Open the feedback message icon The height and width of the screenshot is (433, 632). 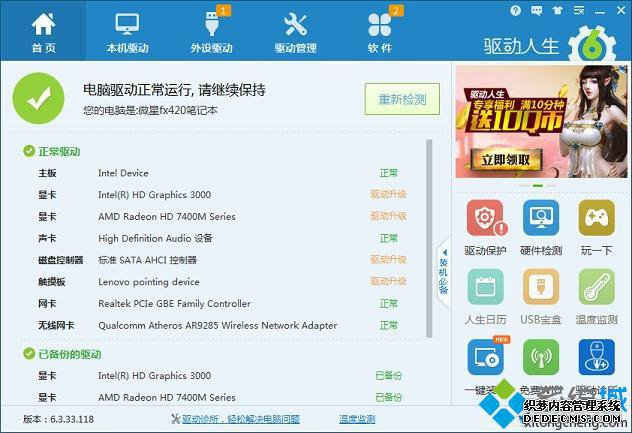point(536,11)
